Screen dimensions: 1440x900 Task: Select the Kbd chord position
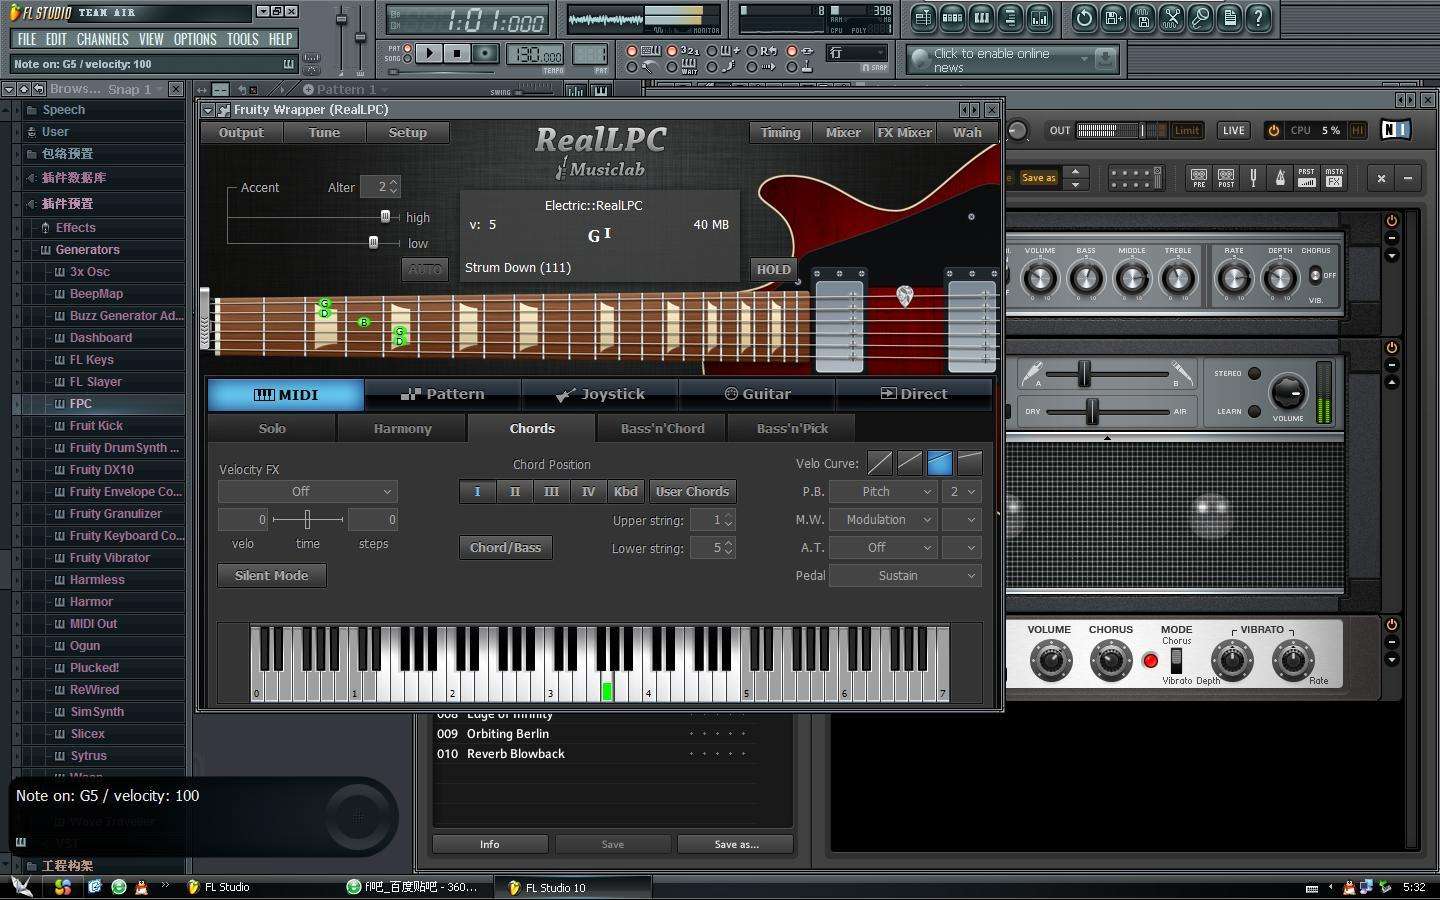[625, 492]
